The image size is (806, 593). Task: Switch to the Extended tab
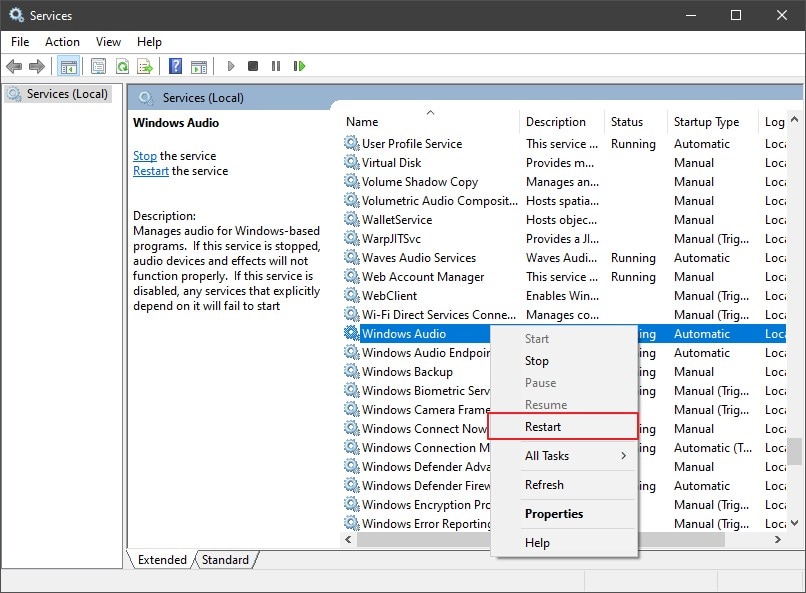(x=162, y=560)
